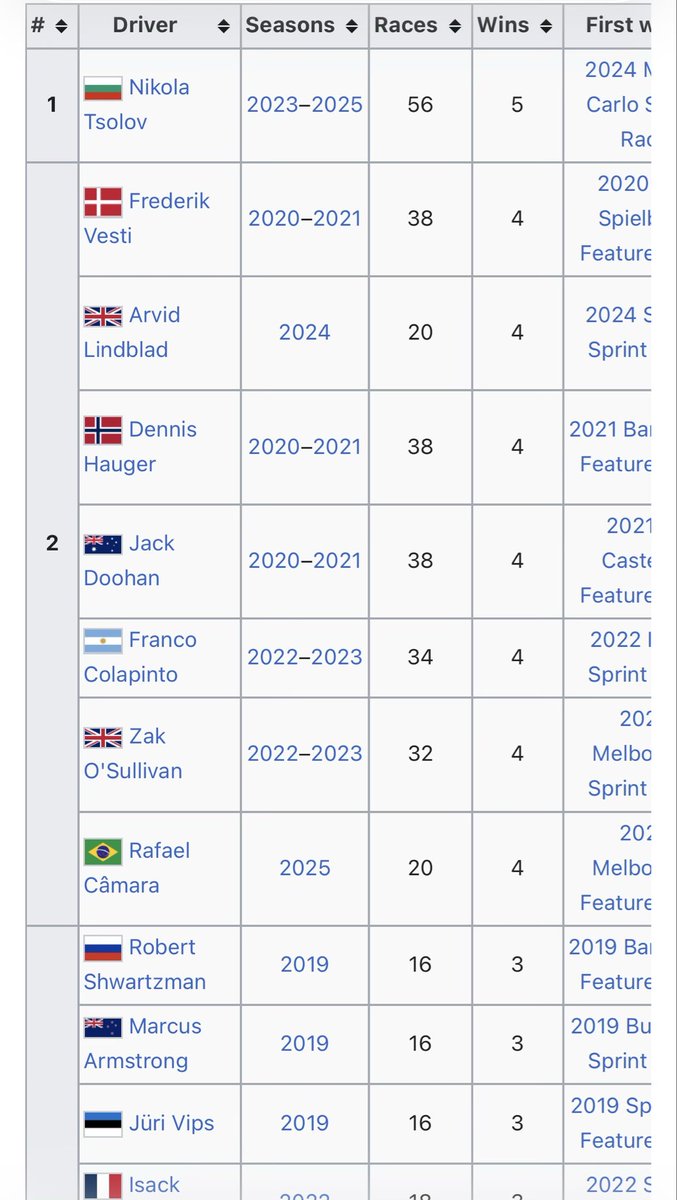Viewport: 677px width, 1200px height.
Task: Click the Brazilian flag beside Rafael Câmara
Action: 103,852
